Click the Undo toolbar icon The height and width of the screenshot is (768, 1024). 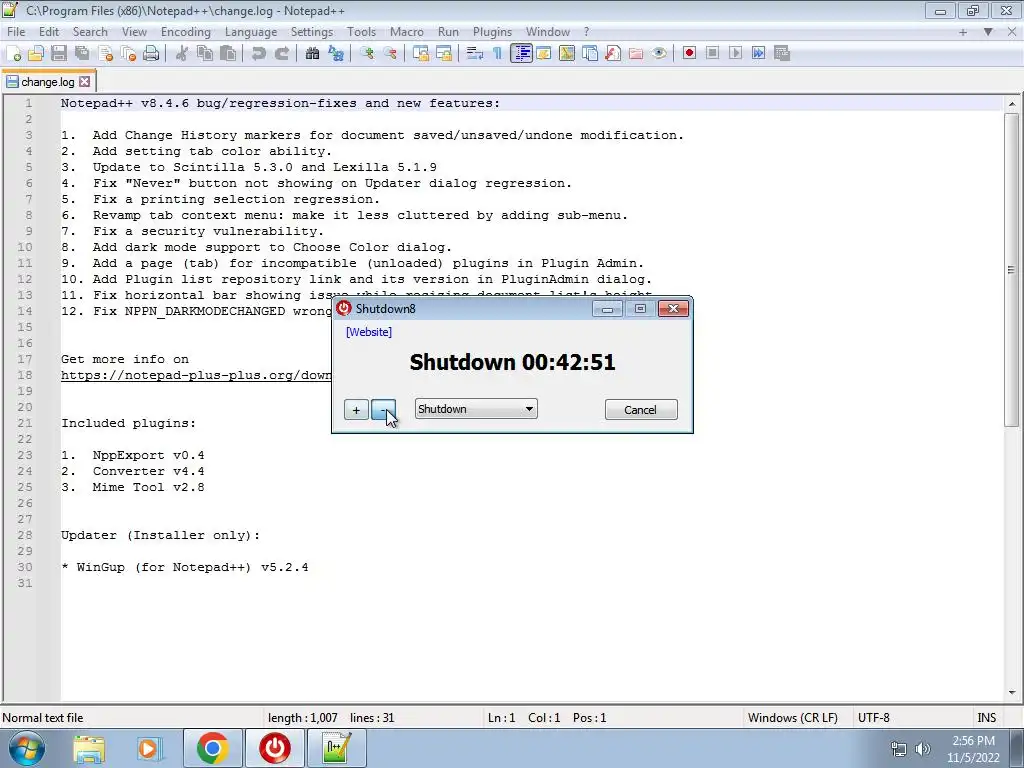[259, 54]
